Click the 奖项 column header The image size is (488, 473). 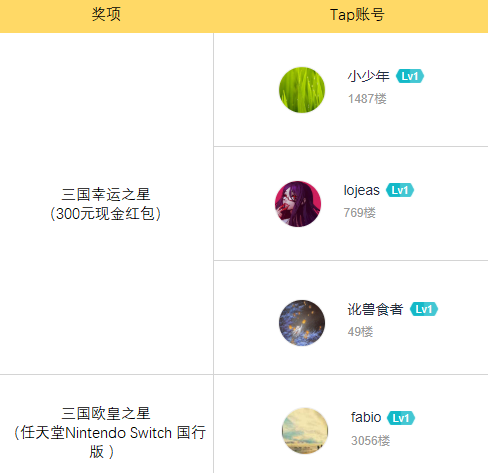(x=106, y=15)
